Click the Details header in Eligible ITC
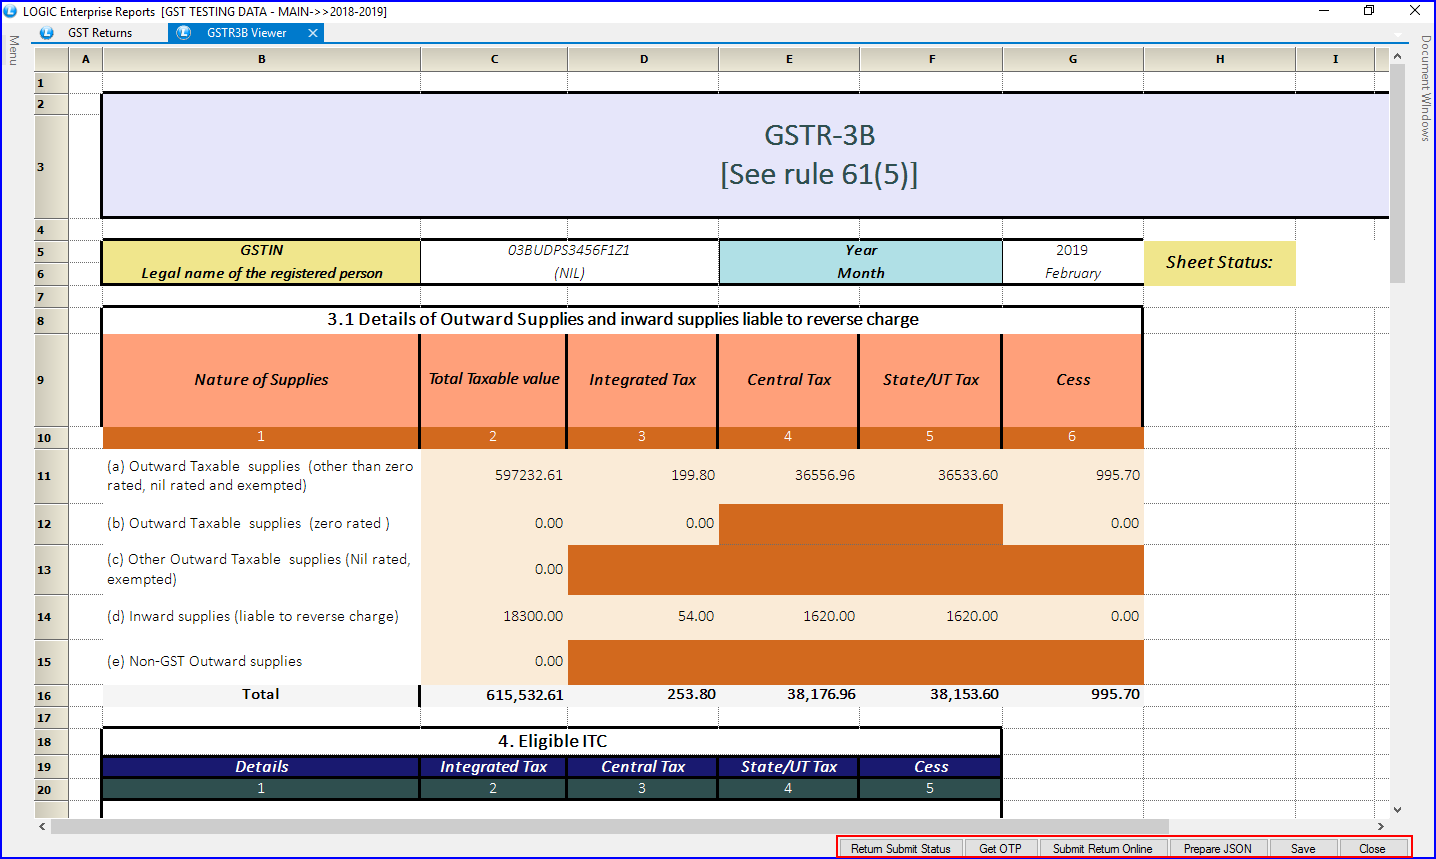The width and height of the screenshot is (1436, 859). (261, 767)
